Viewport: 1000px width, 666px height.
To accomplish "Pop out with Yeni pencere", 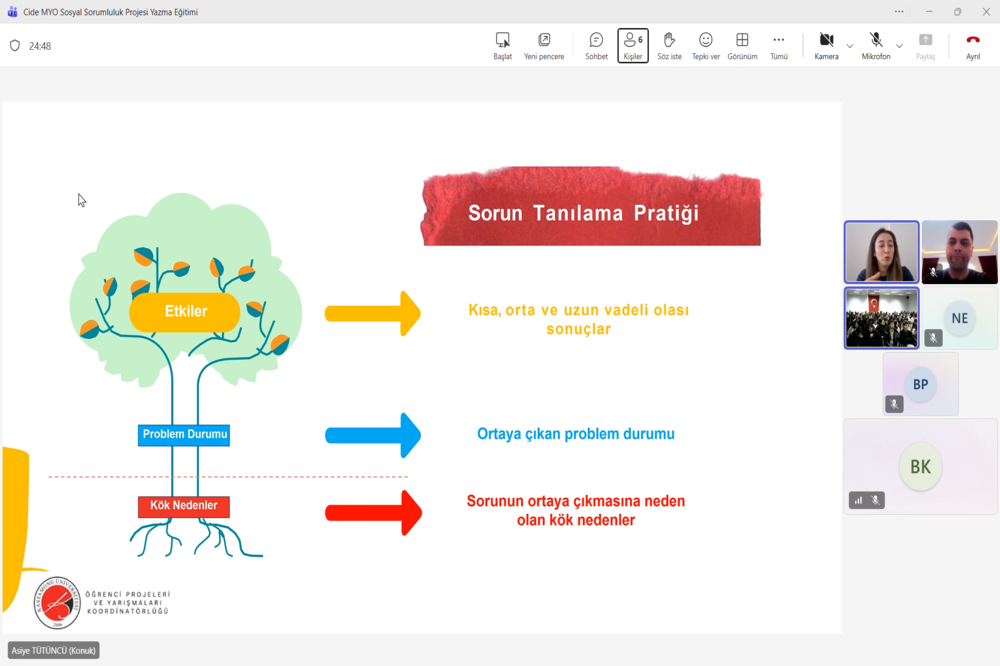I will pos(544,46).
